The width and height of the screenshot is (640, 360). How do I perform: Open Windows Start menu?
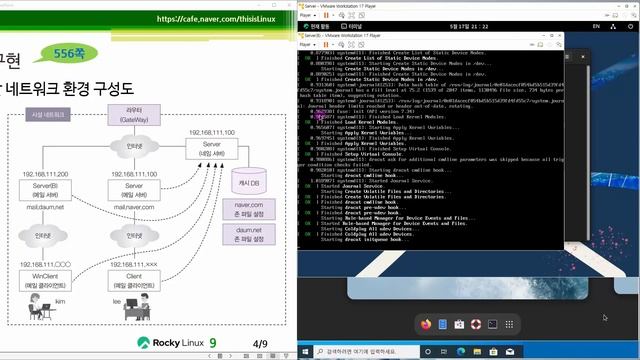click(305, 351)
